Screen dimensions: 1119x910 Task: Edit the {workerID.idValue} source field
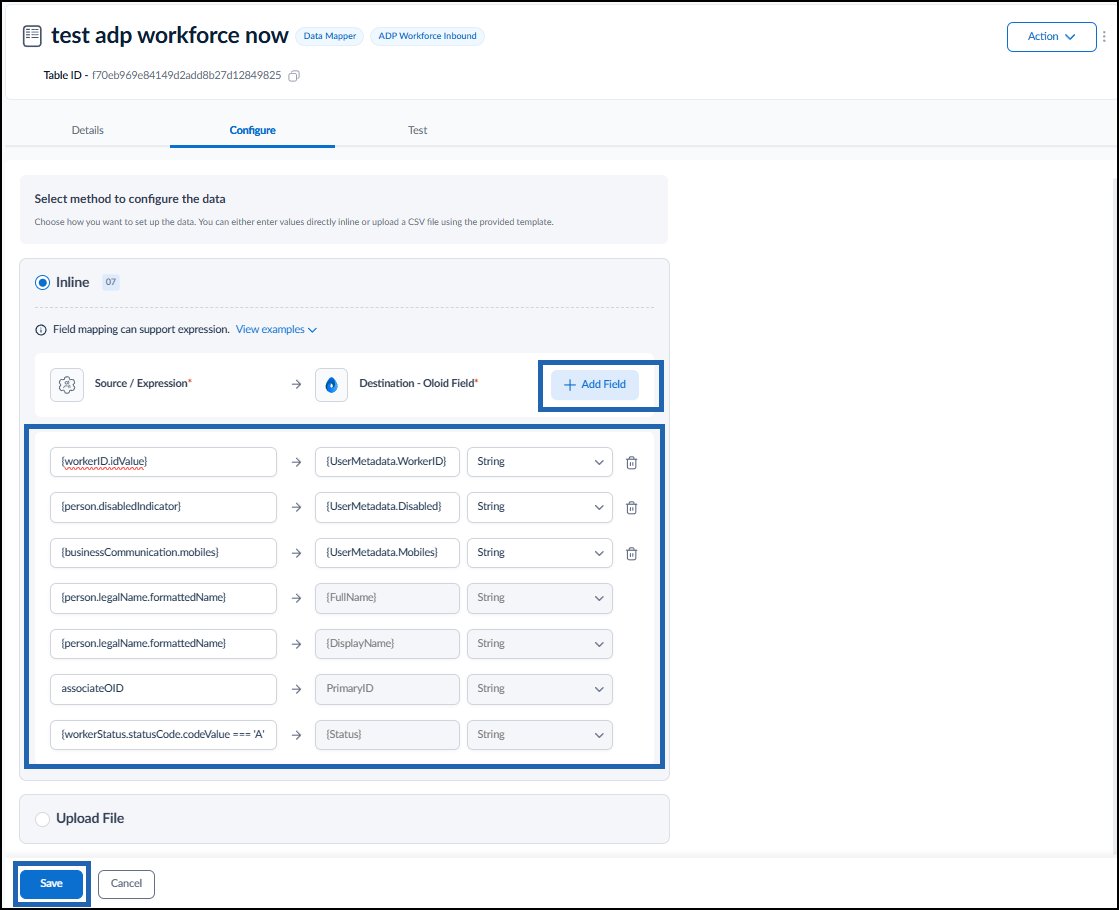pos(163,462)
